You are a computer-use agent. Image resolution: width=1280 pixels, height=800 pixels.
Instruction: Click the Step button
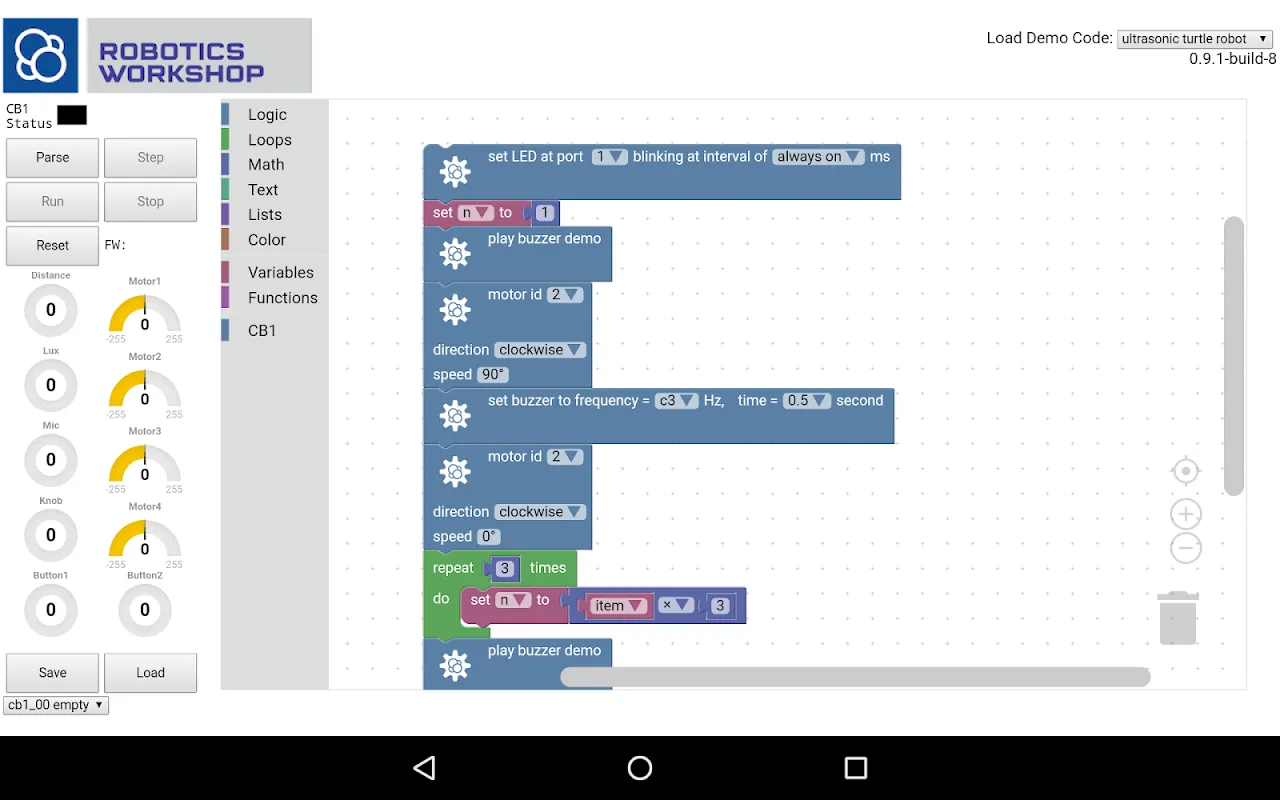click(151, 158)
